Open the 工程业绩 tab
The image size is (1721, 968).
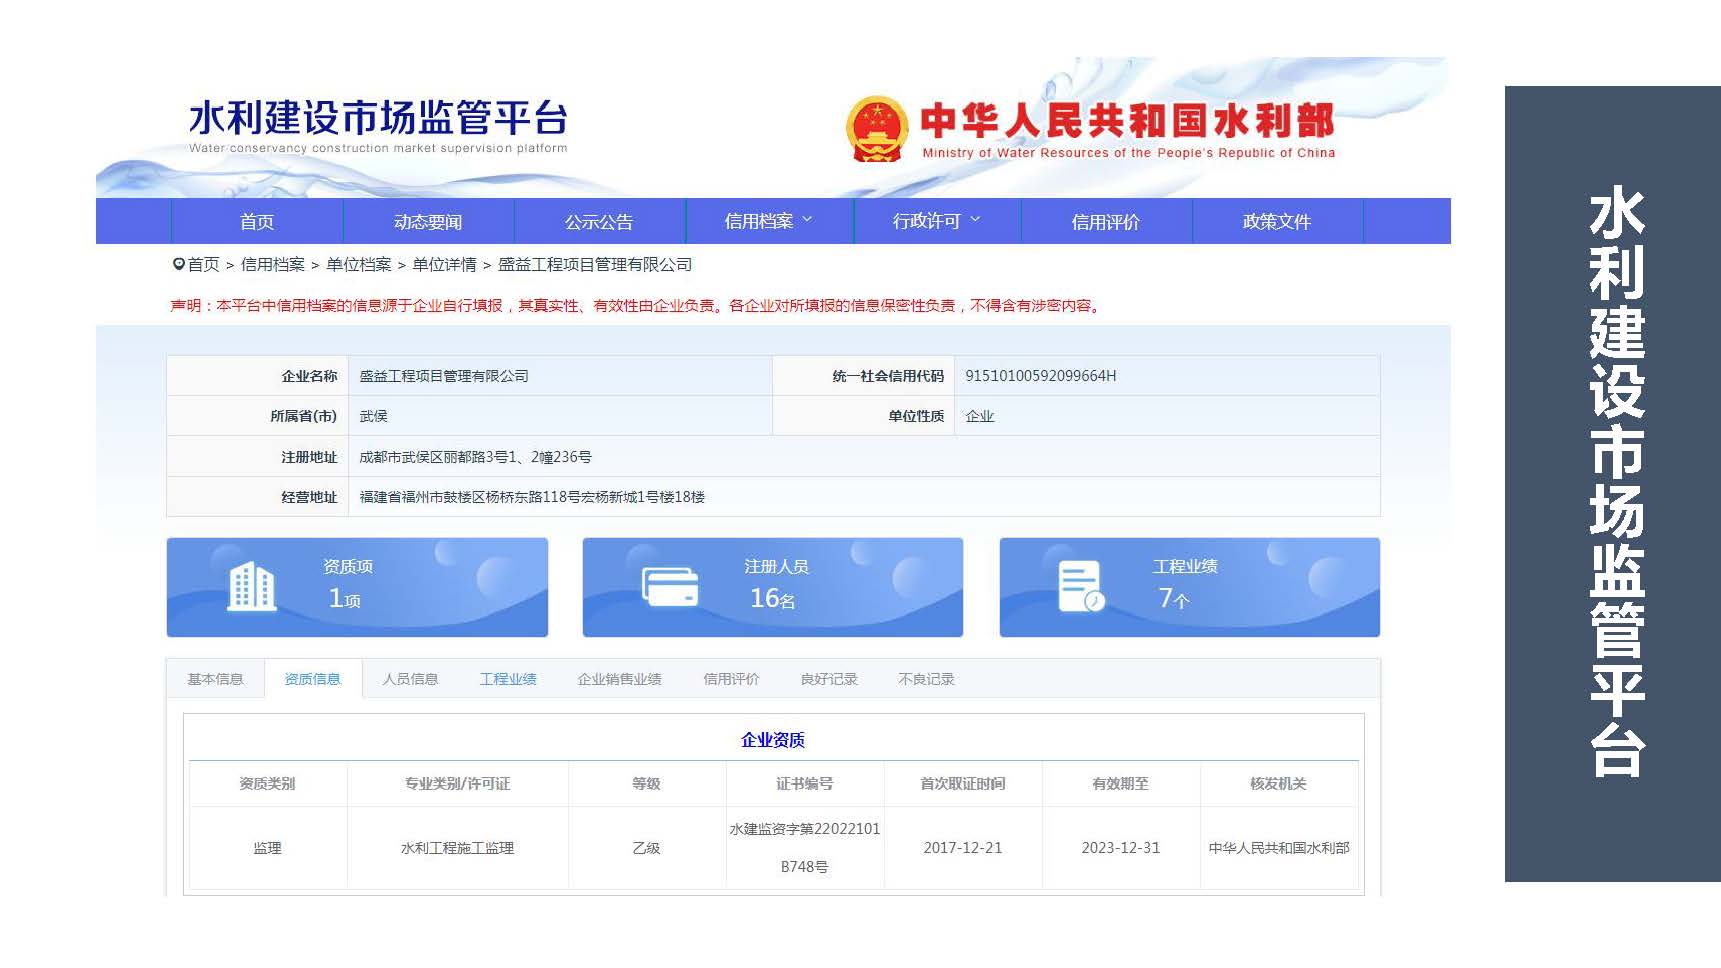click(x=508, y=679)
